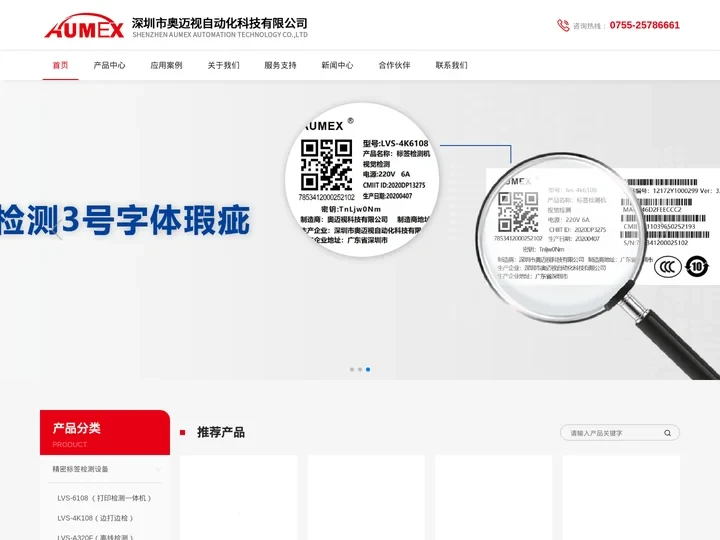Open the 首页 home menu item
The image size is (720, 540).
point(60,65)
